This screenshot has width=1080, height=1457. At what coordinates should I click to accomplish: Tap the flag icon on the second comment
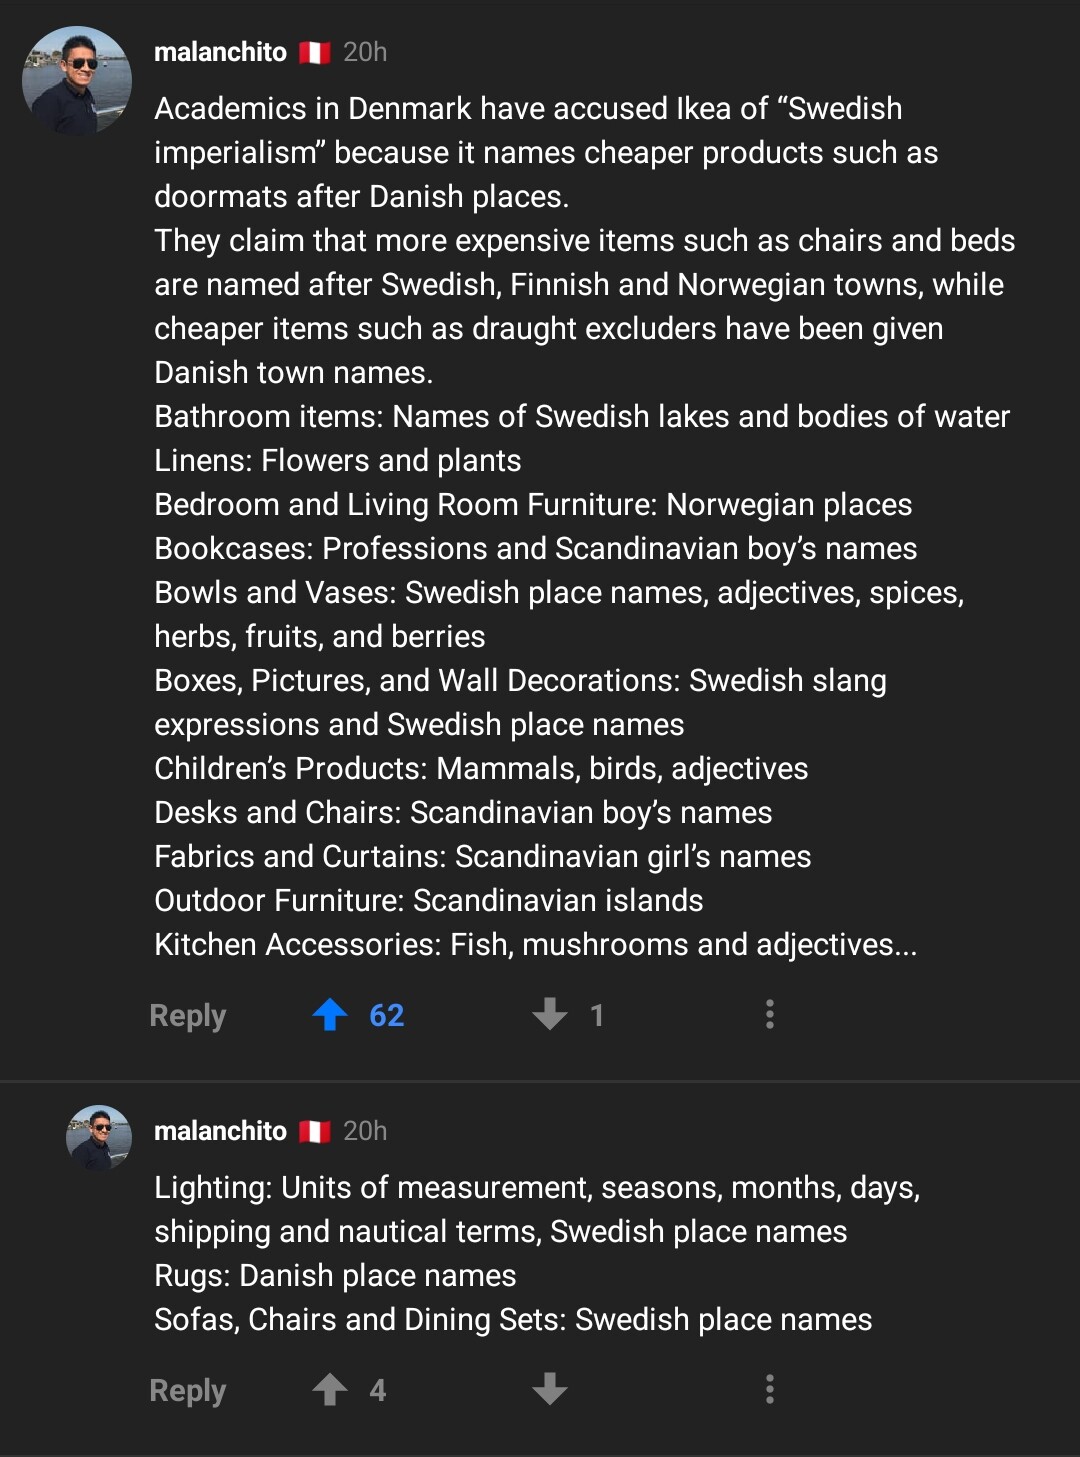pos(315,1131)
